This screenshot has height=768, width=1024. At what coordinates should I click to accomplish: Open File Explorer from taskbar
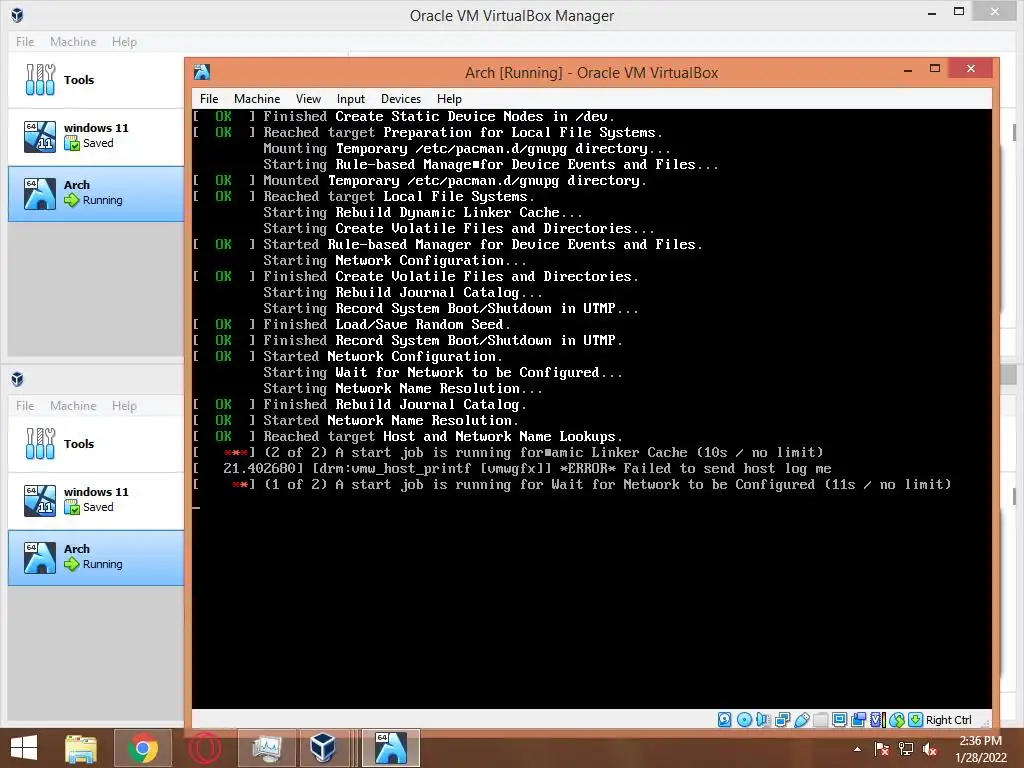pos(81,748)
